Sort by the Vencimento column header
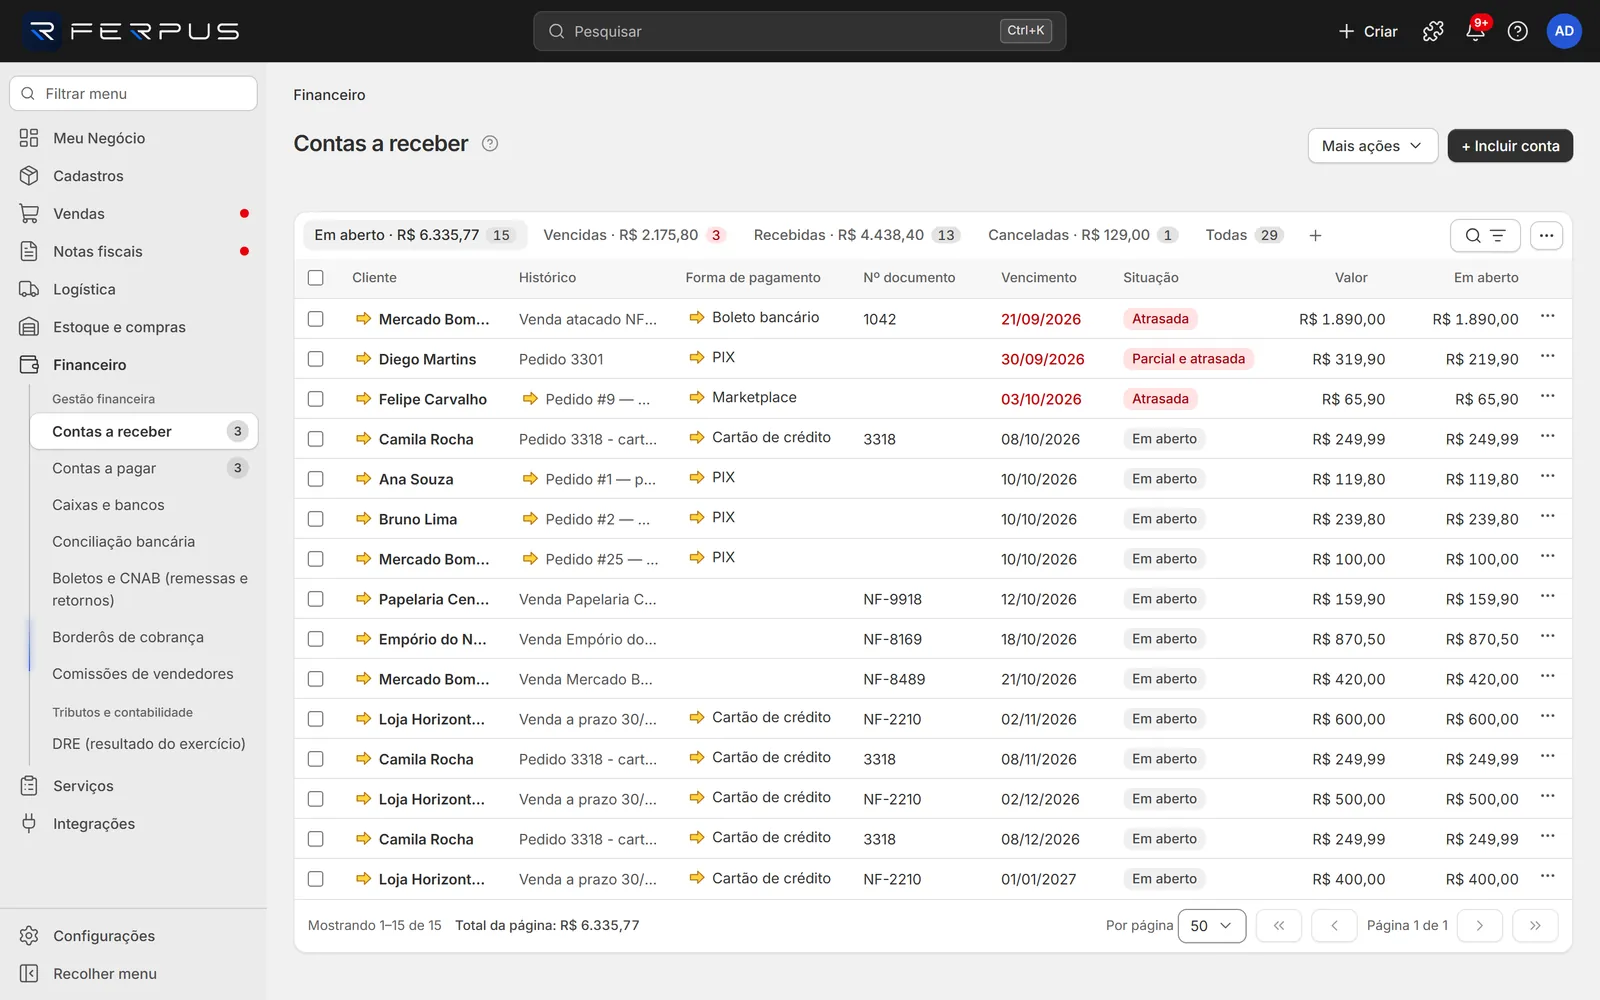Screen dimensions: 1600x1000 [1039, 278]
